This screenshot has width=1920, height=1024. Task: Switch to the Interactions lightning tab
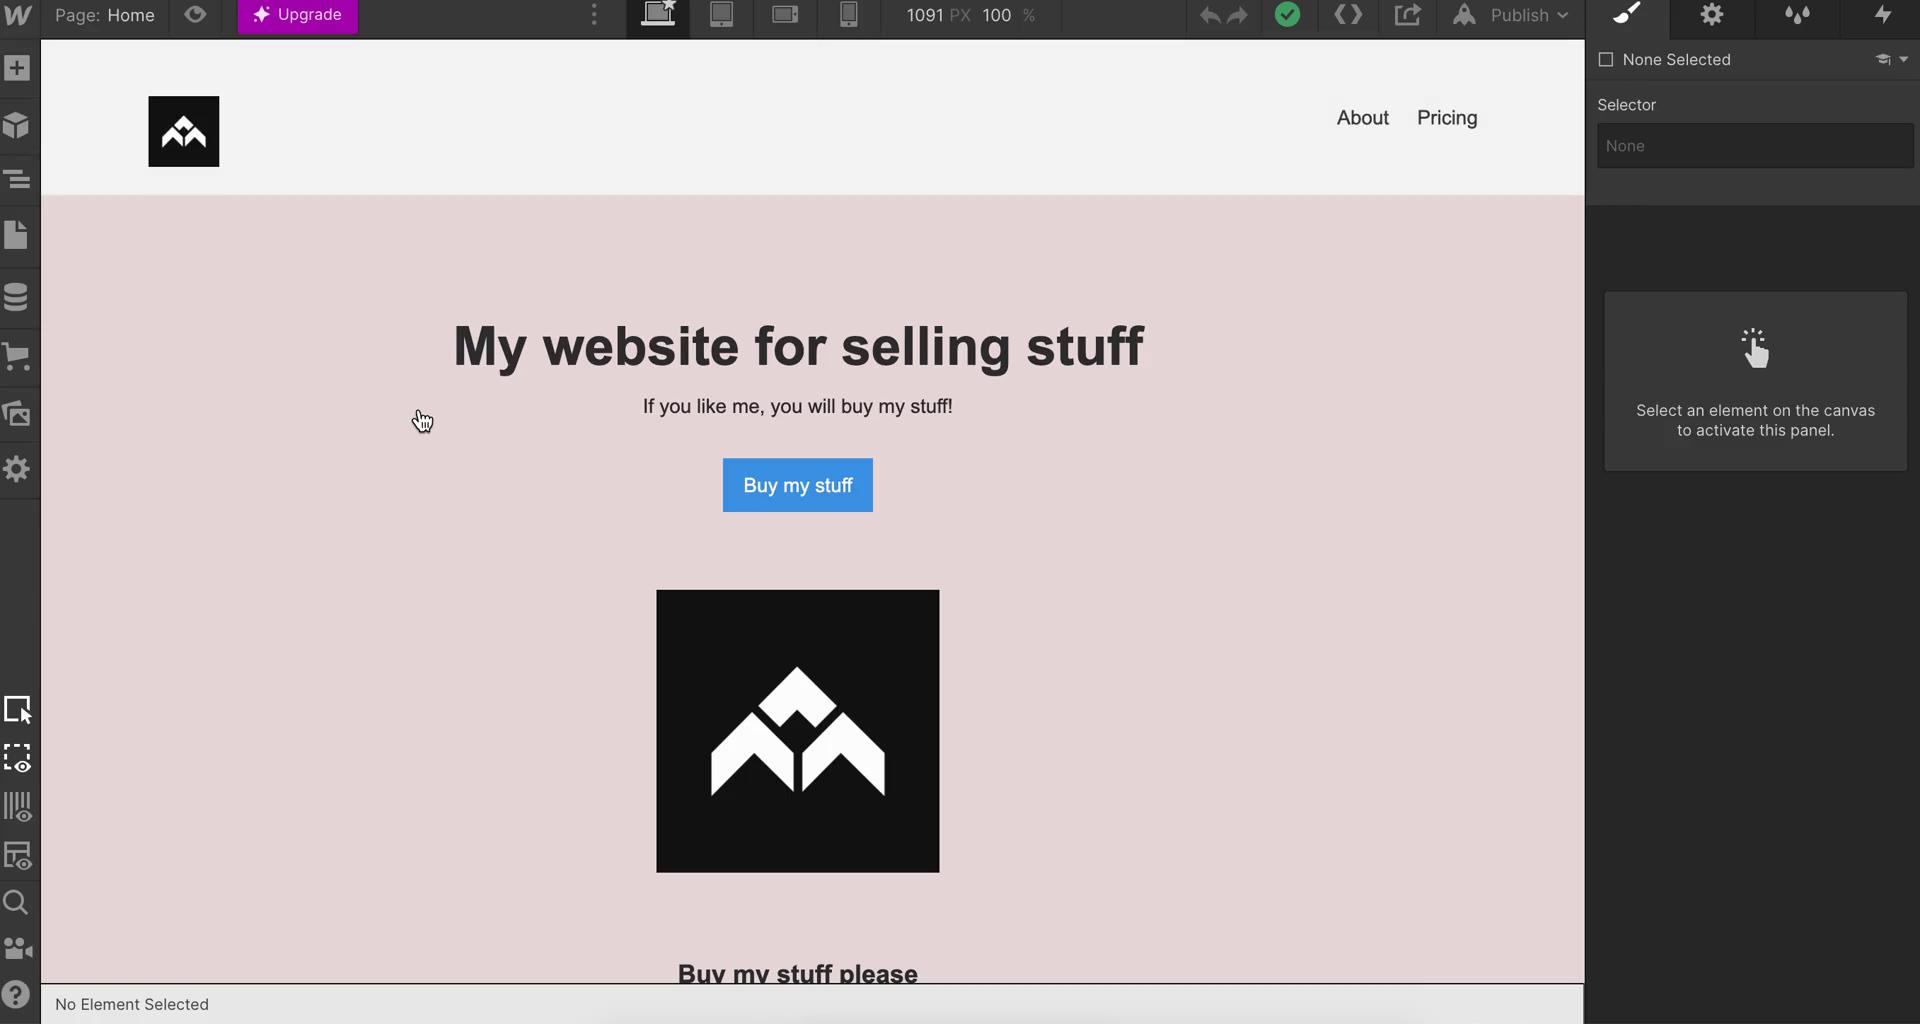click(1883, 15)
